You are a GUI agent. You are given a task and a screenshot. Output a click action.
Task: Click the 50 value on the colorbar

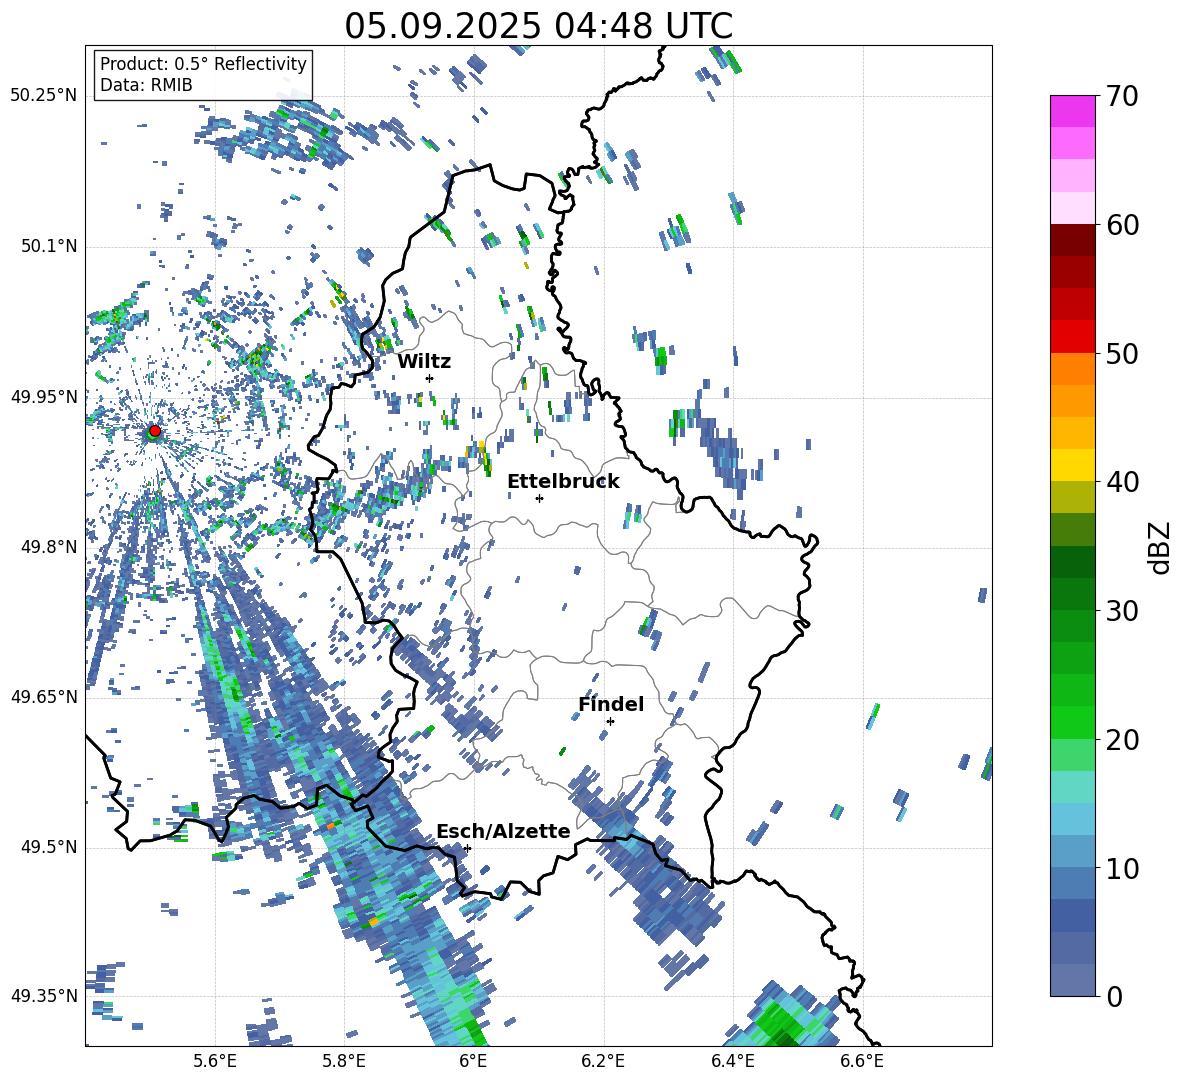(x=1121, y=353)
